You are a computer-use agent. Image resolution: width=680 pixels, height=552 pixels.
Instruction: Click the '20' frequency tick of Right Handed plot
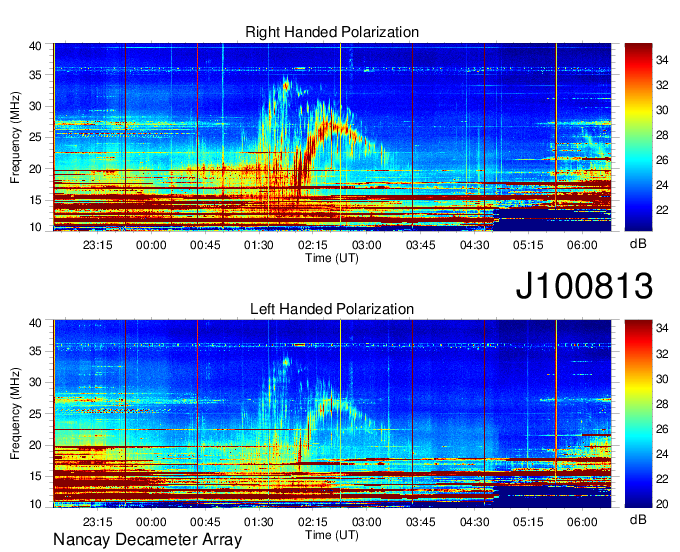[x=36, y=169]
